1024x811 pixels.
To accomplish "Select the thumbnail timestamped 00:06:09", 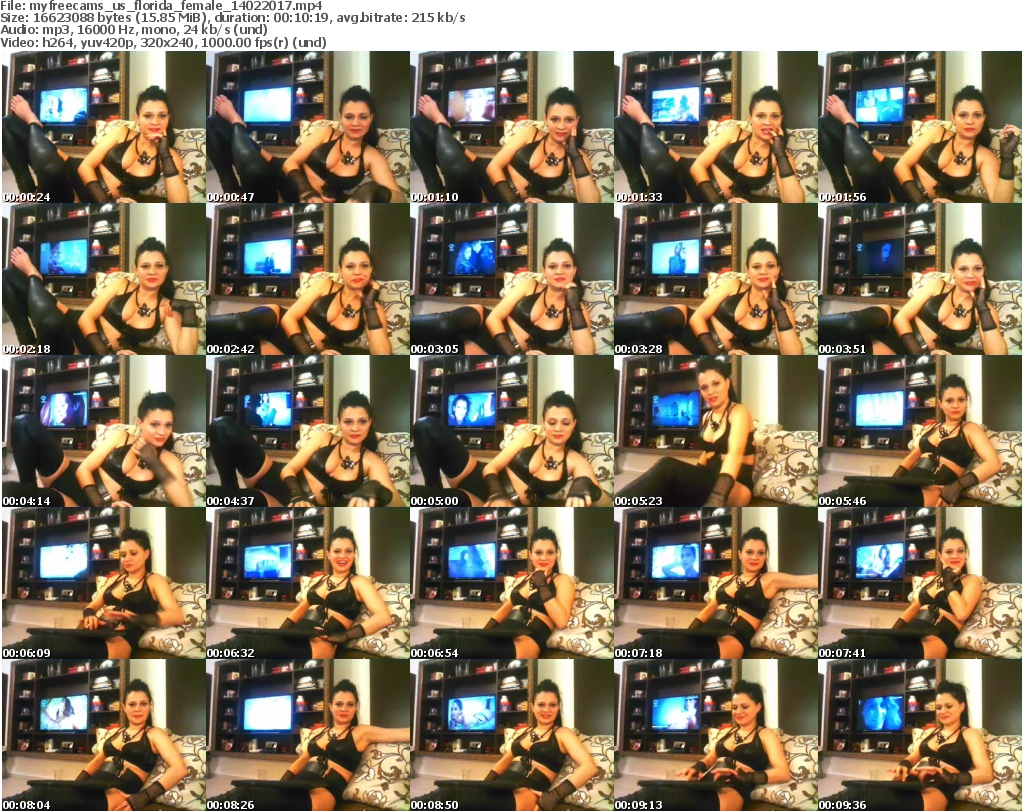I will click(104, 584).
